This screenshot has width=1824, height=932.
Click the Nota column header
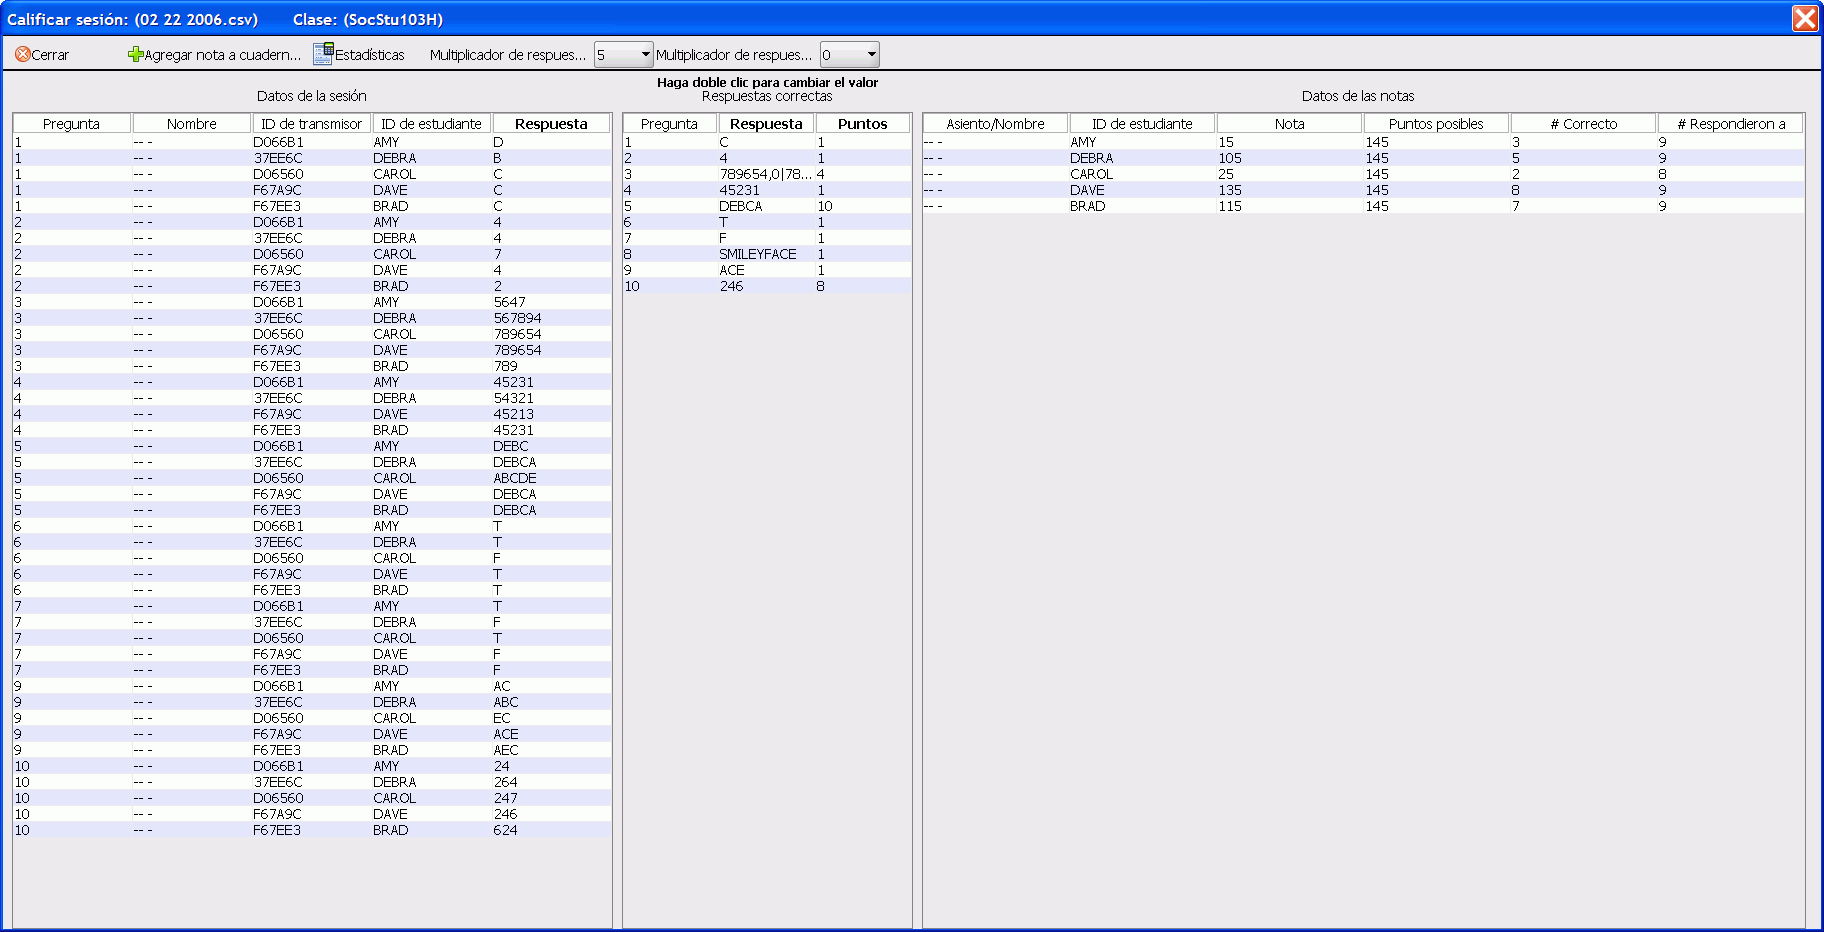[x=1290, y=124]
